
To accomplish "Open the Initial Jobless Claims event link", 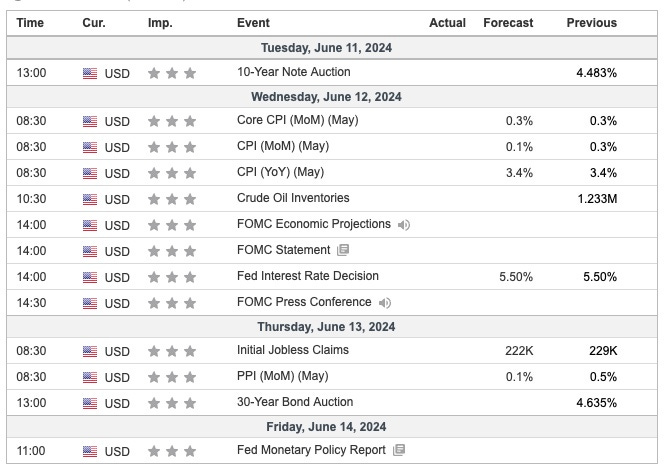I will (x=293, y=350).
